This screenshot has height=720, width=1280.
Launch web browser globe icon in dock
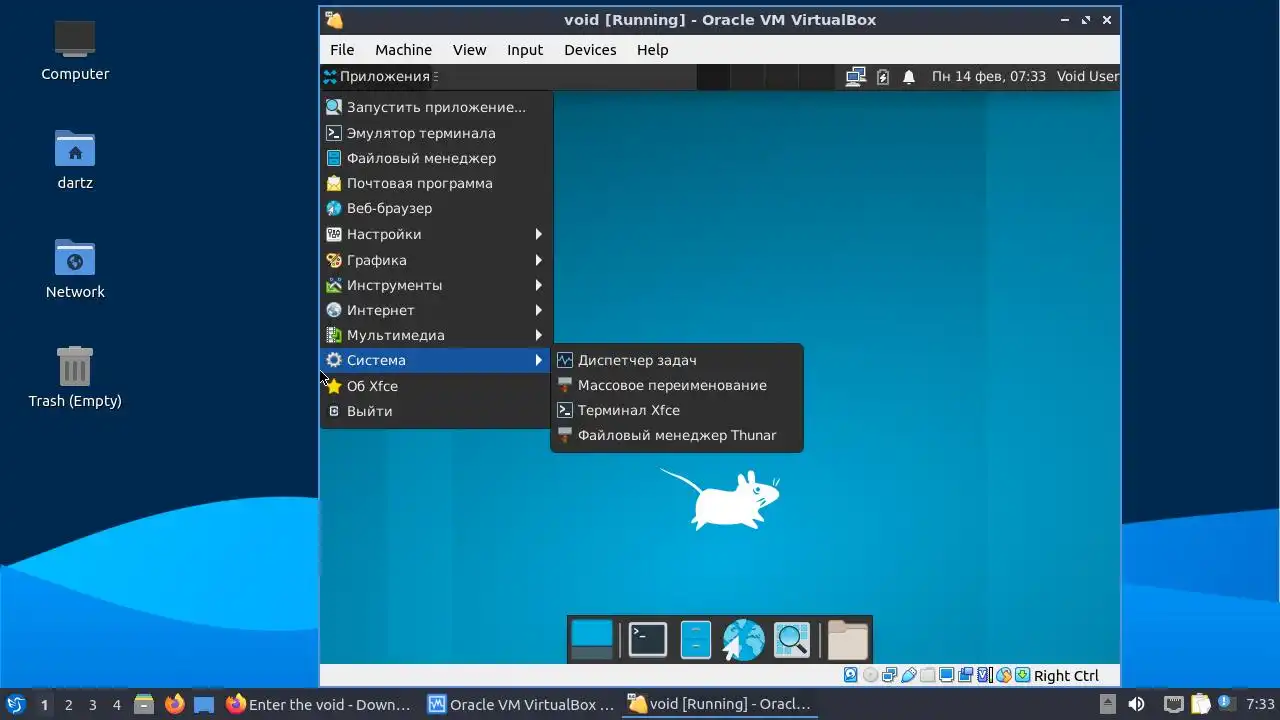click(743, 640)
